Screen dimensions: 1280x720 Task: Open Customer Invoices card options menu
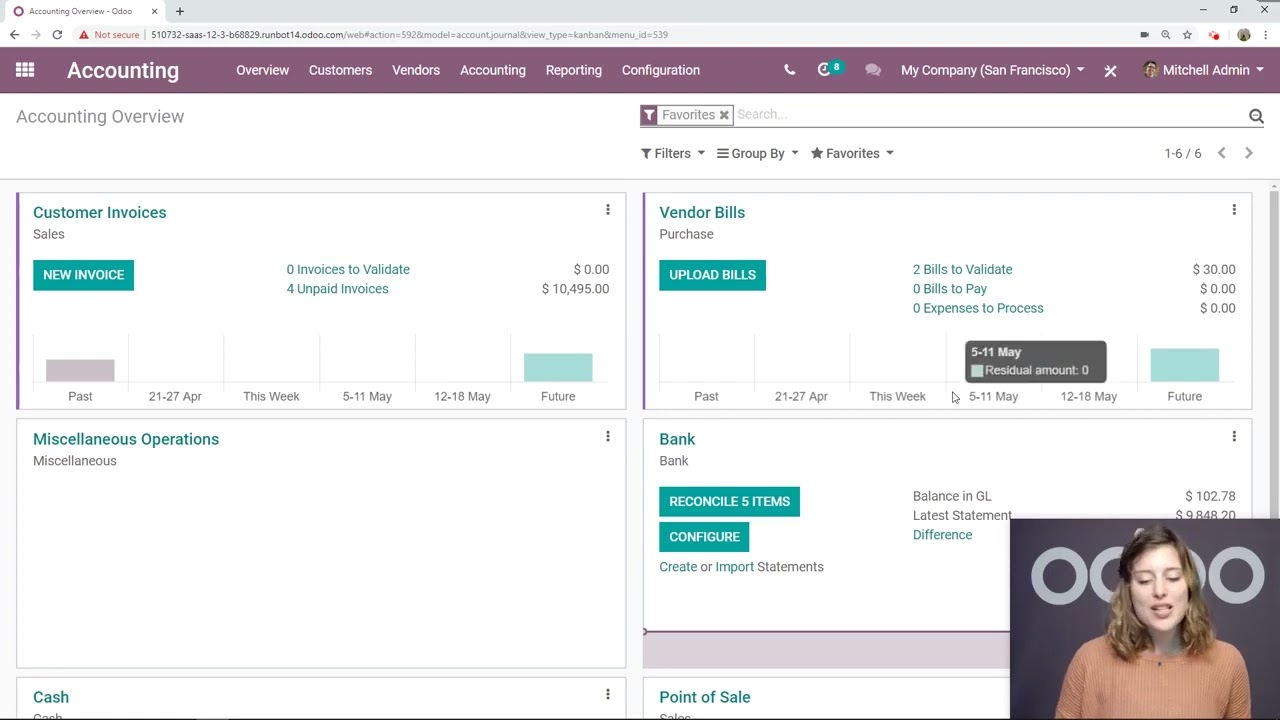607,210
